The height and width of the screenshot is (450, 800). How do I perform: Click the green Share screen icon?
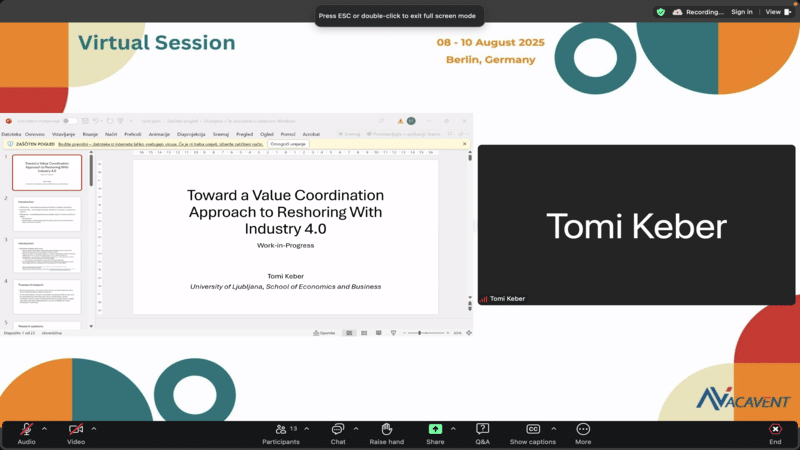pos(435,429)
